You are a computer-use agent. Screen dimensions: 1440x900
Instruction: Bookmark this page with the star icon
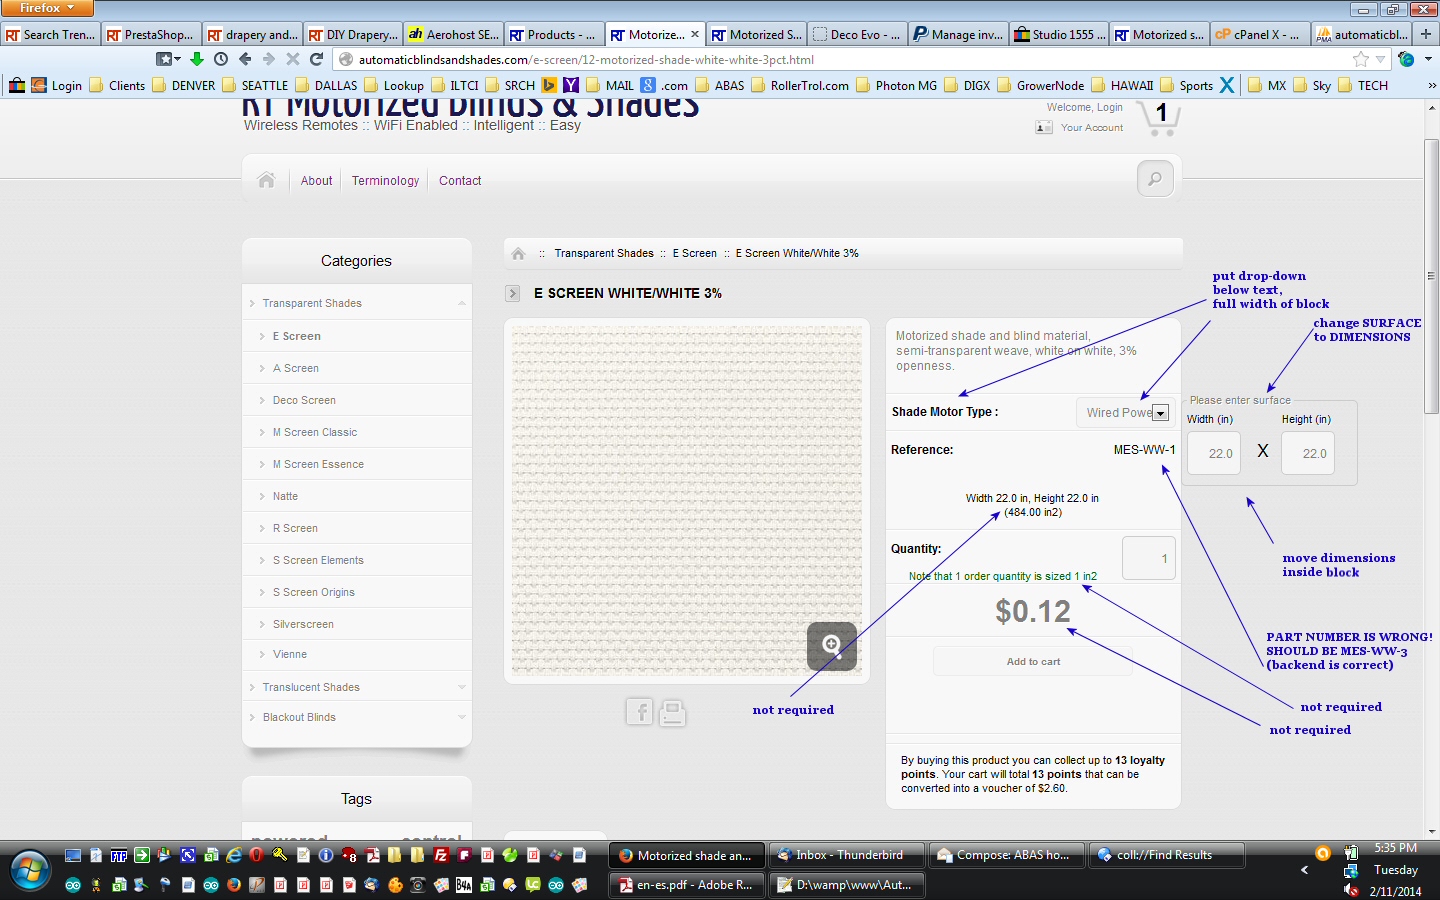pyautogui.click(x=1360, y=60)
